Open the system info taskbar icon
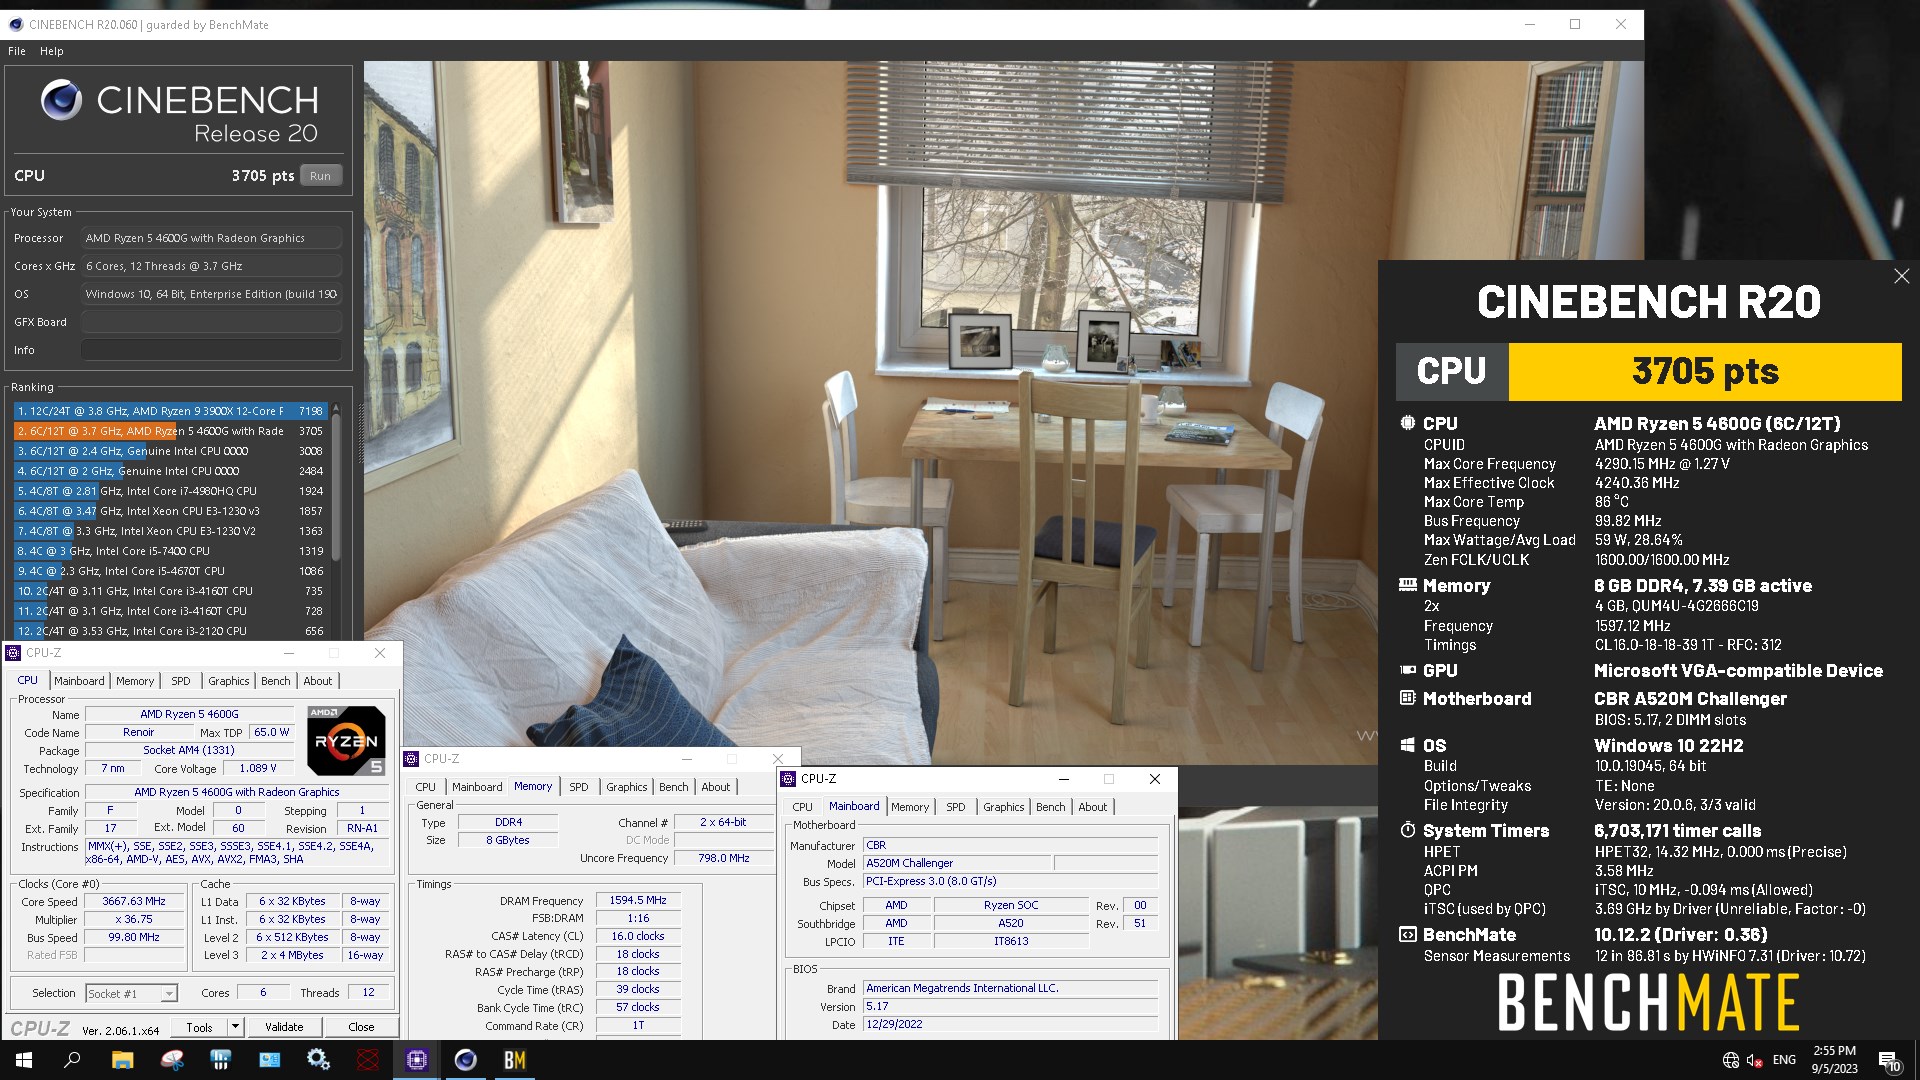This screenshot has height=1080, width=1920. coord(270,1060)
